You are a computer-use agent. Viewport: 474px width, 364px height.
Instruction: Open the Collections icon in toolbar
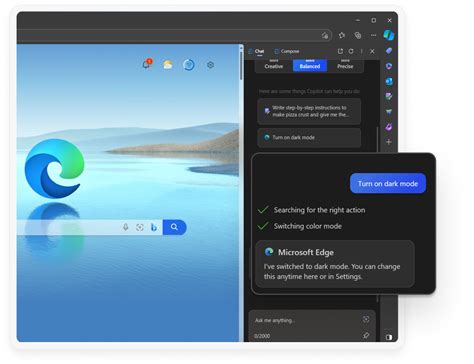[x=358, y=35]
